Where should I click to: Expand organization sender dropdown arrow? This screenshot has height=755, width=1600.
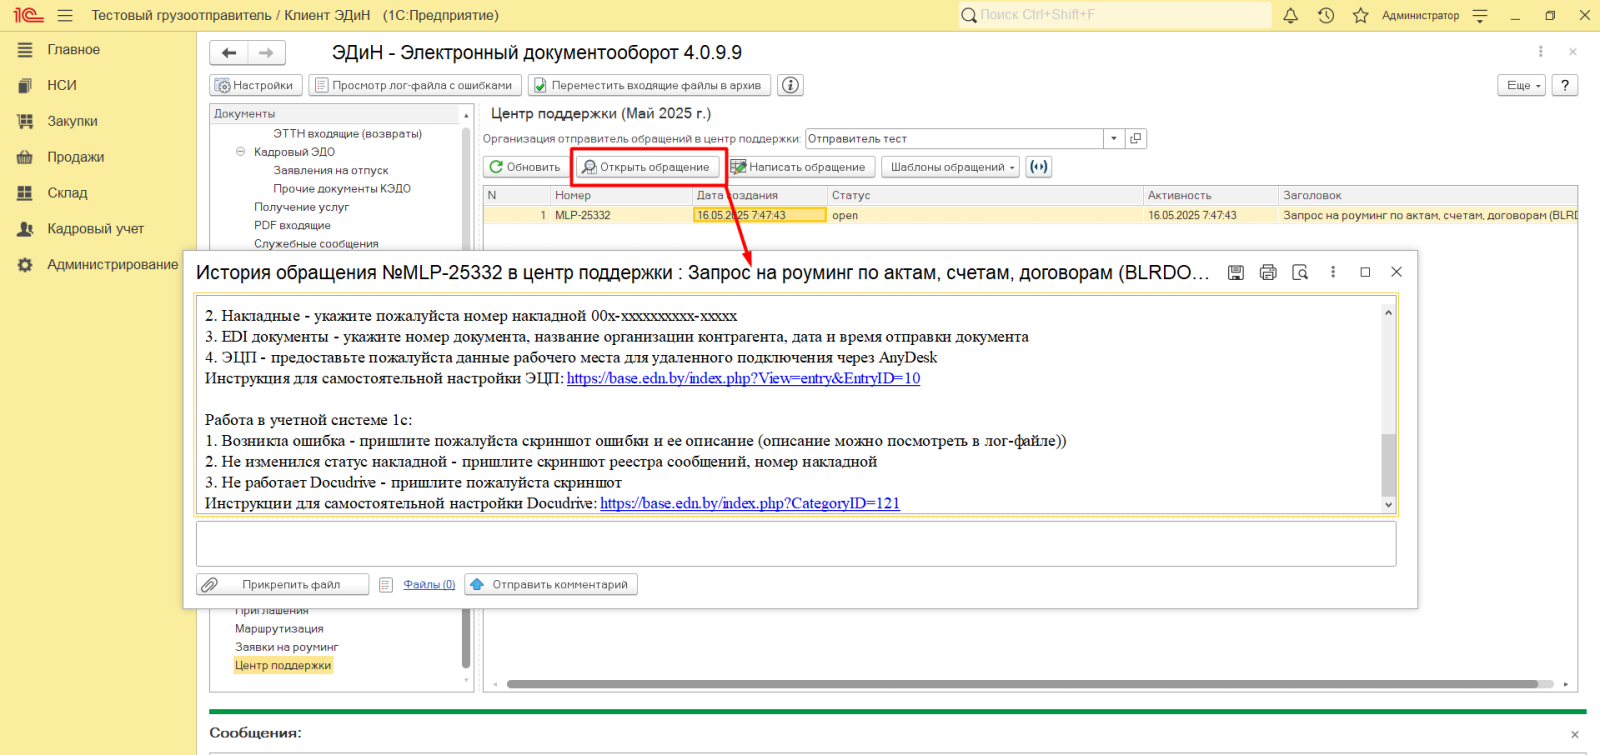click(x=1114, y=139)
